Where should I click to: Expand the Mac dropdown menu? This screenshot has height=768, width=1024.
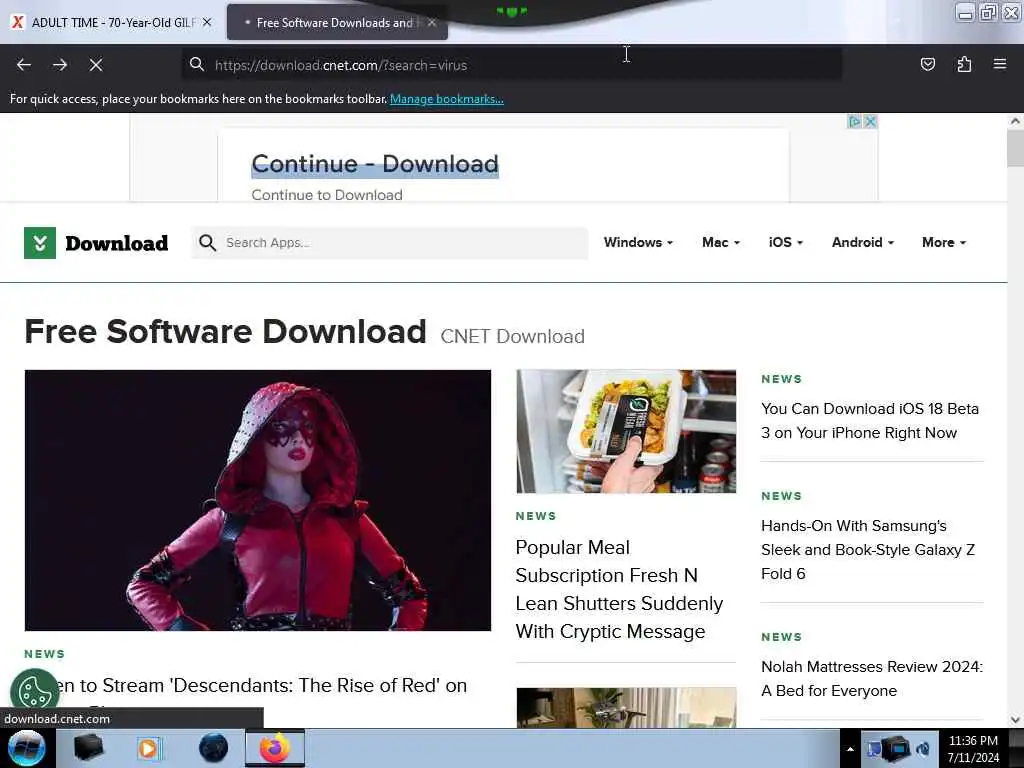click(721, 242)
